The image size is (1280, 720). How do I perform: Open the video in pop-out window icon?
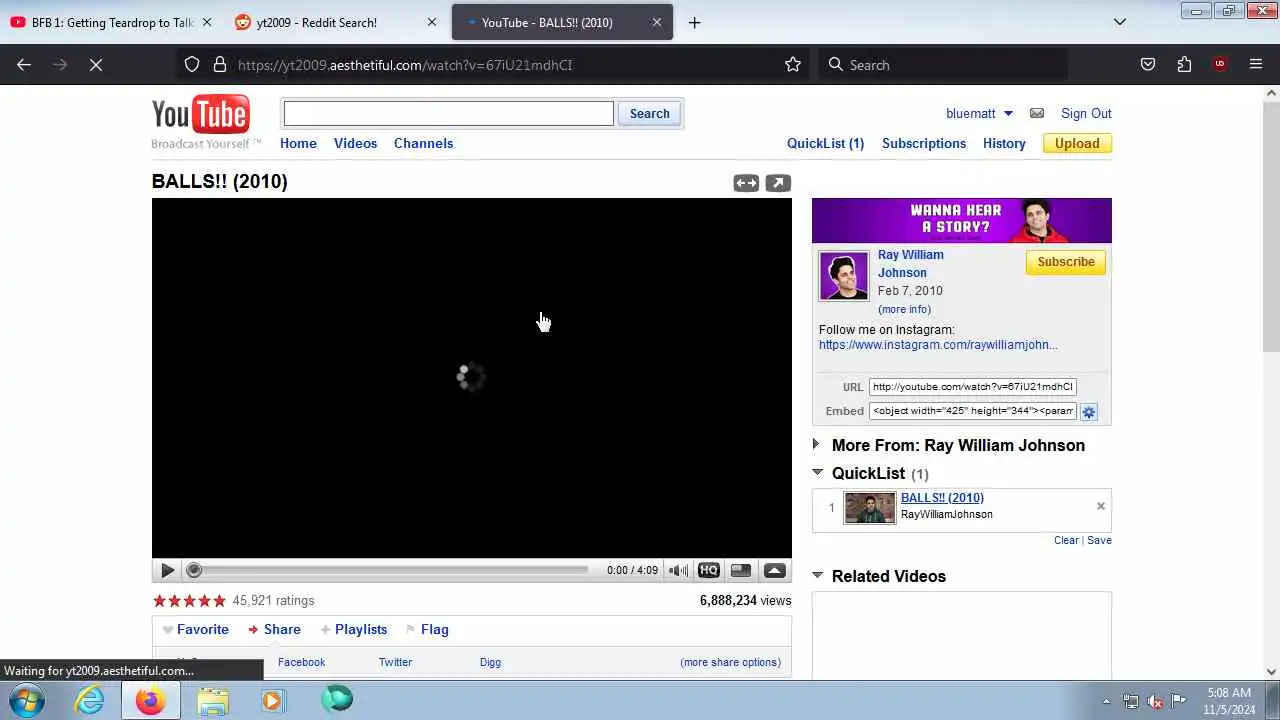tap(778, 183)
